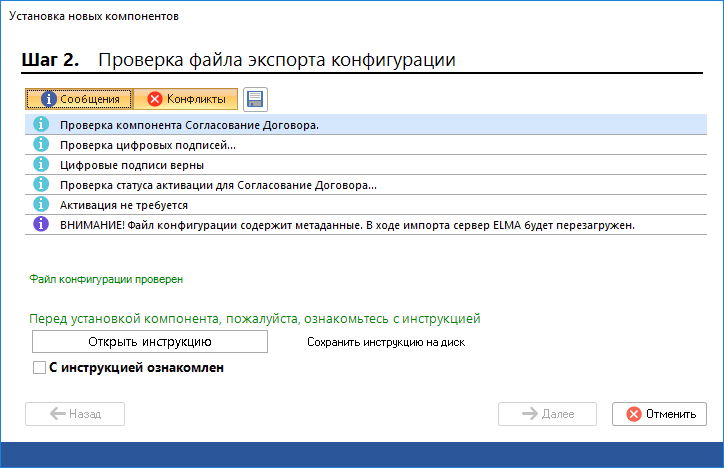Image resolution: width=724 pixels, height=468 pixels.
Task: Click info icon beside 'Проверка статуса активации' row
Action: [x=41, y=185]
